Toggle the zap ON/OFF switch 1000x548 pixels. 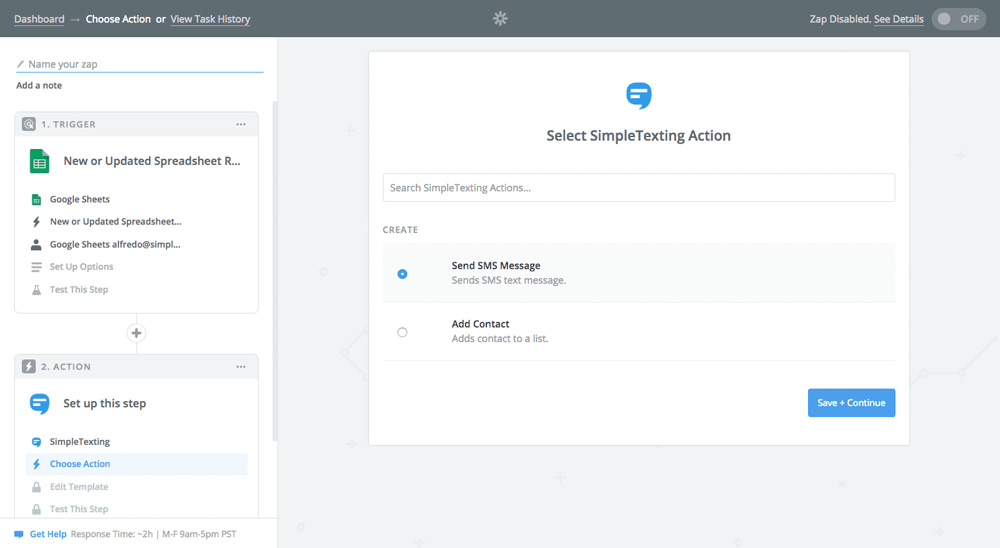(x=959, y=19)
